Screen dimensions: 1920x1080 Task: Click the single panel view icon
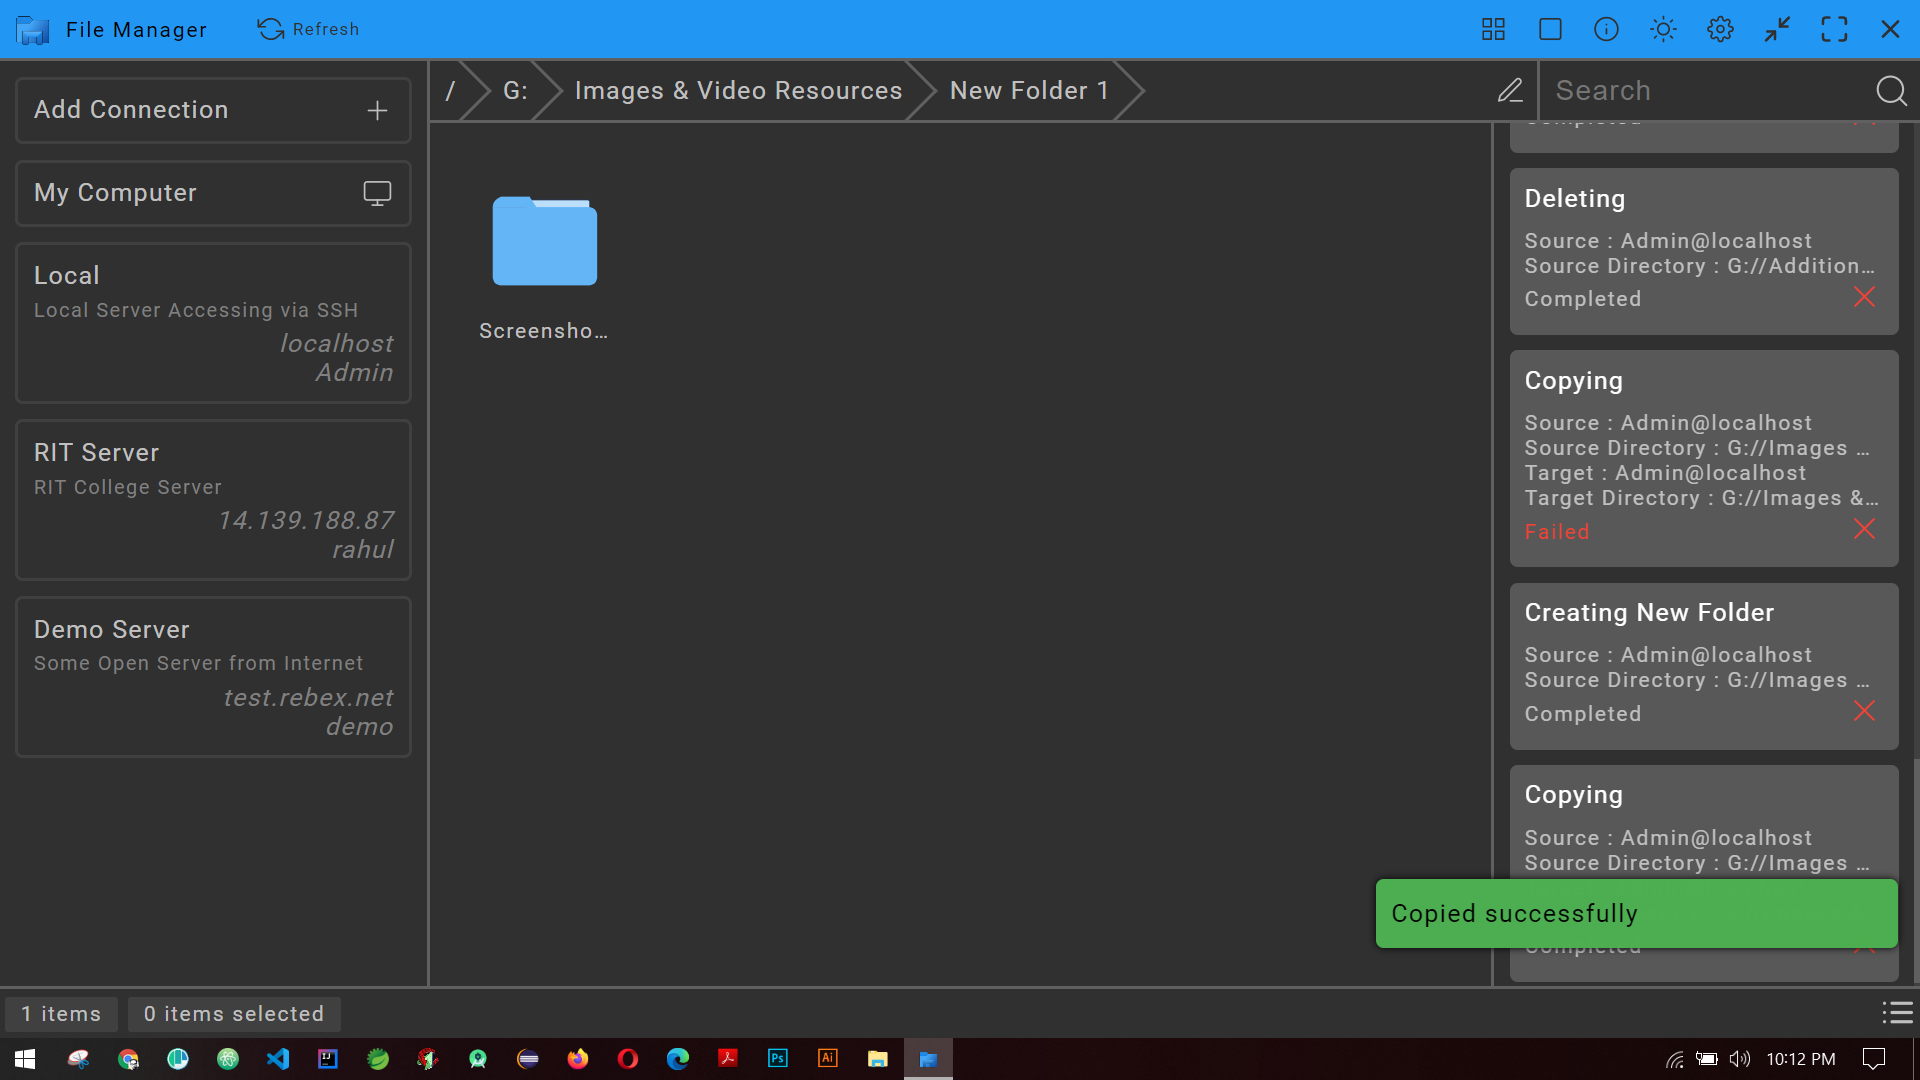(1552, 29)
